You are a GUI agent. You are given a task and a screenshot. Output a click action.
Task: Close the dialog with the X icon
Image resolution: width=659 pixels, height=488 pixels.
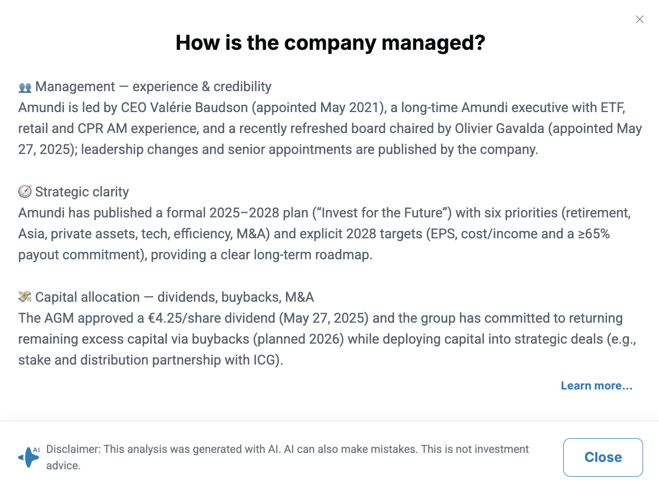639,19
